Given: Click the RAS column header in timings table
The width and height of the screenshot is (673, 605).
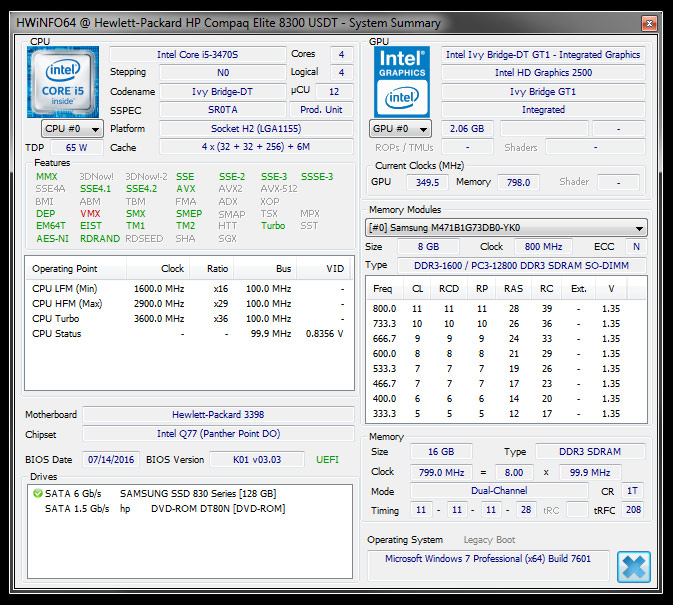Looking at the screenshot, I should [x=513, y=289].
